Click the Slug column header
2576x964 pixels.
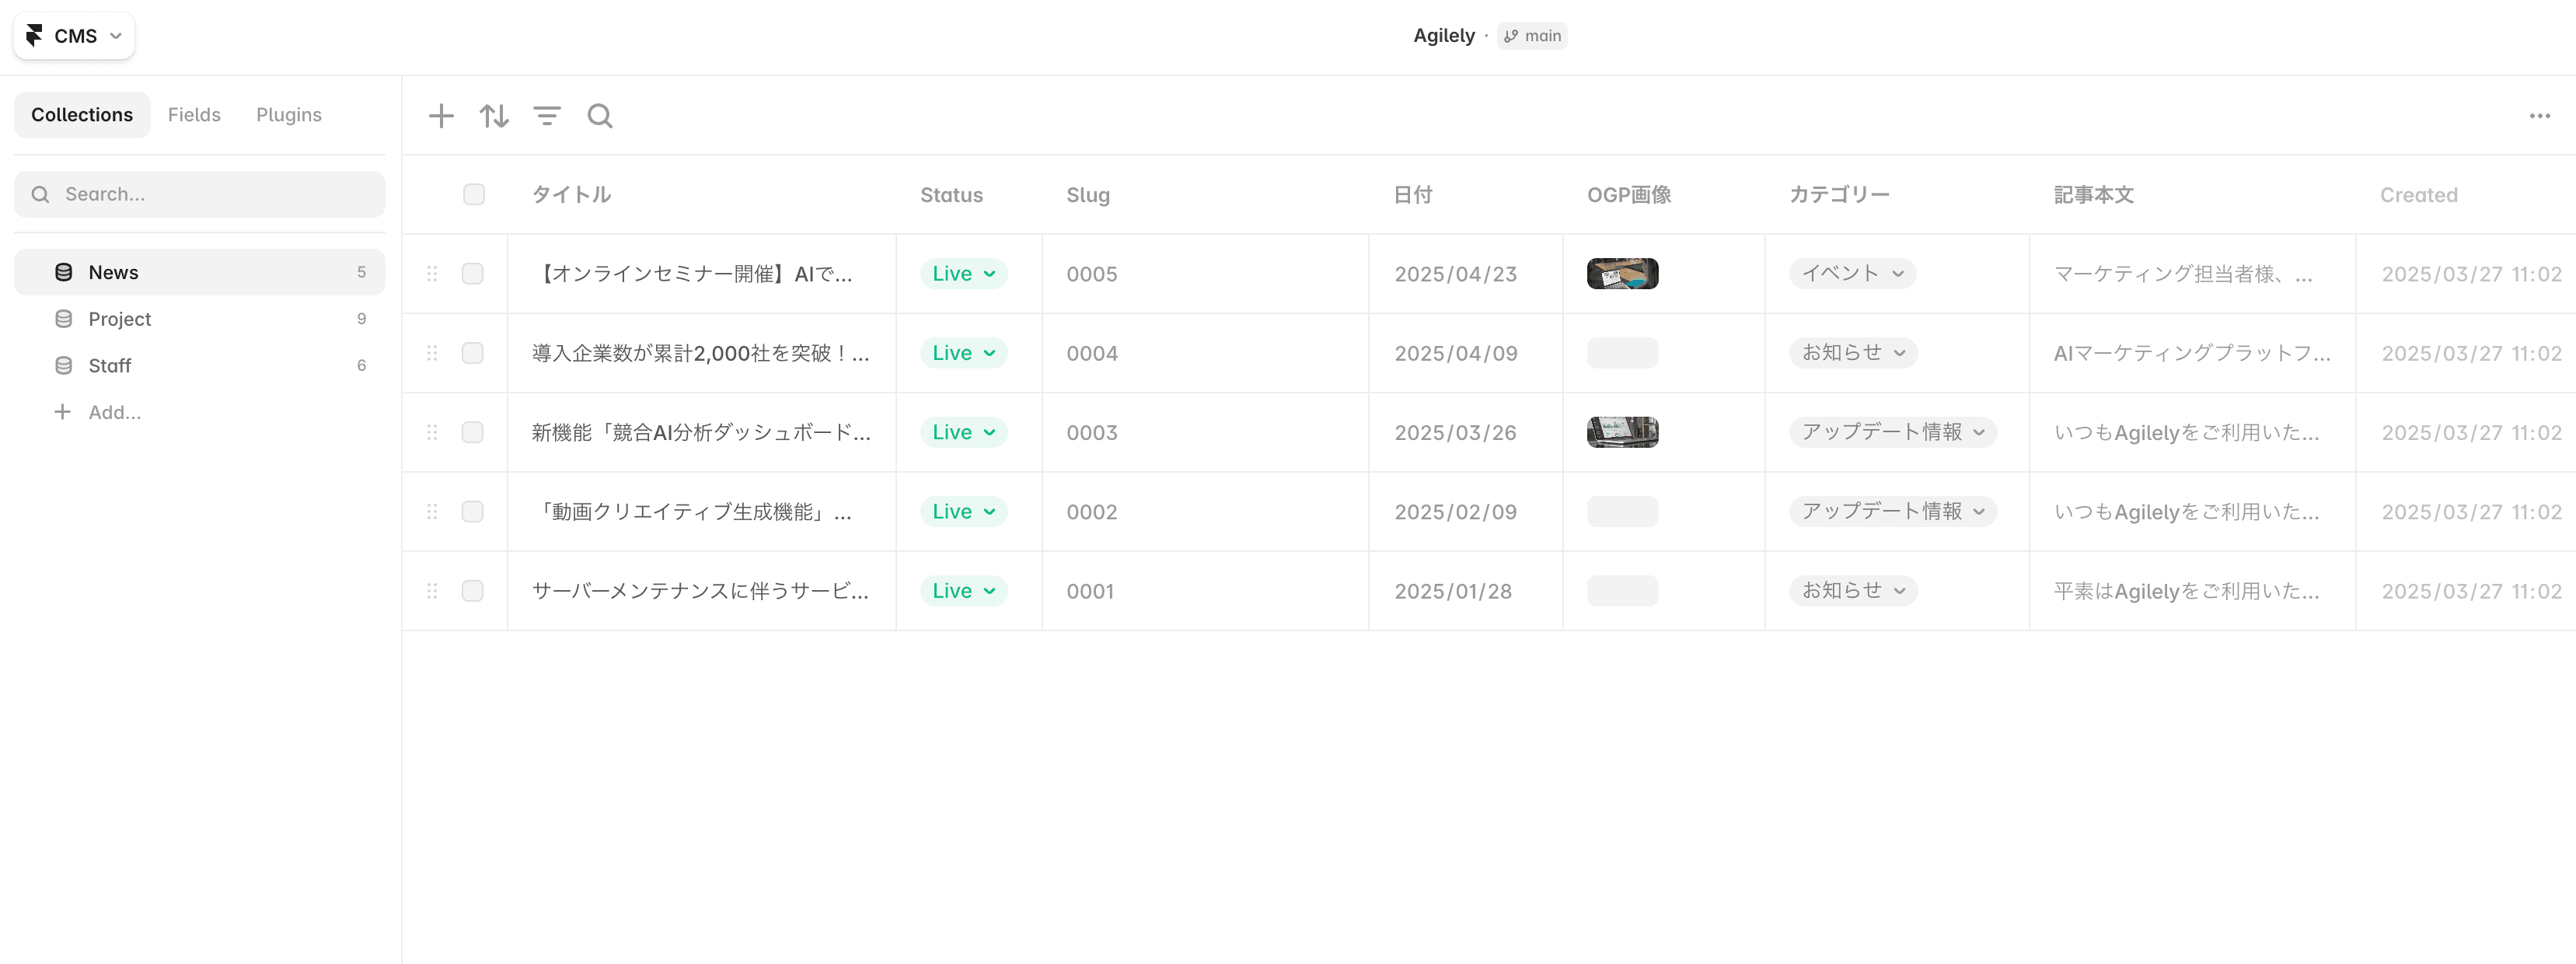coord(1088,195)
